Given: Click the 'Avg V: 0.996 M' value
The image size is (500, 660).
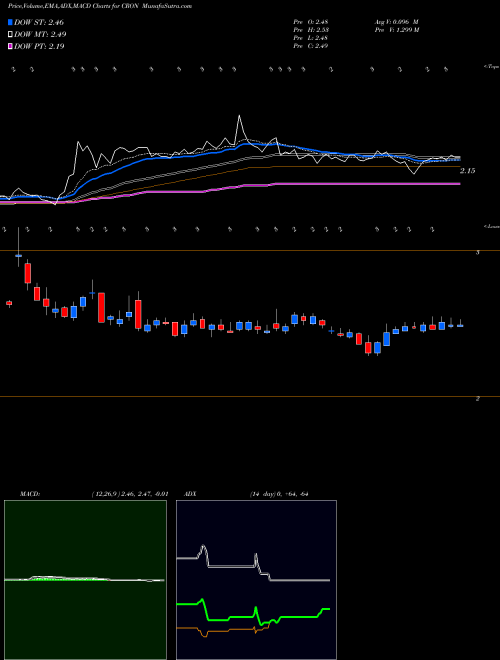Looking at the screenshot, I should click(396, 21).
